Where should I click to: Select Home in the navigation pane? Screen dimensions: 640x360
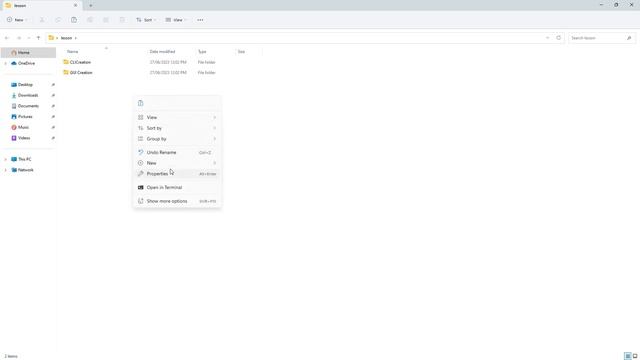tap(29, 53)
